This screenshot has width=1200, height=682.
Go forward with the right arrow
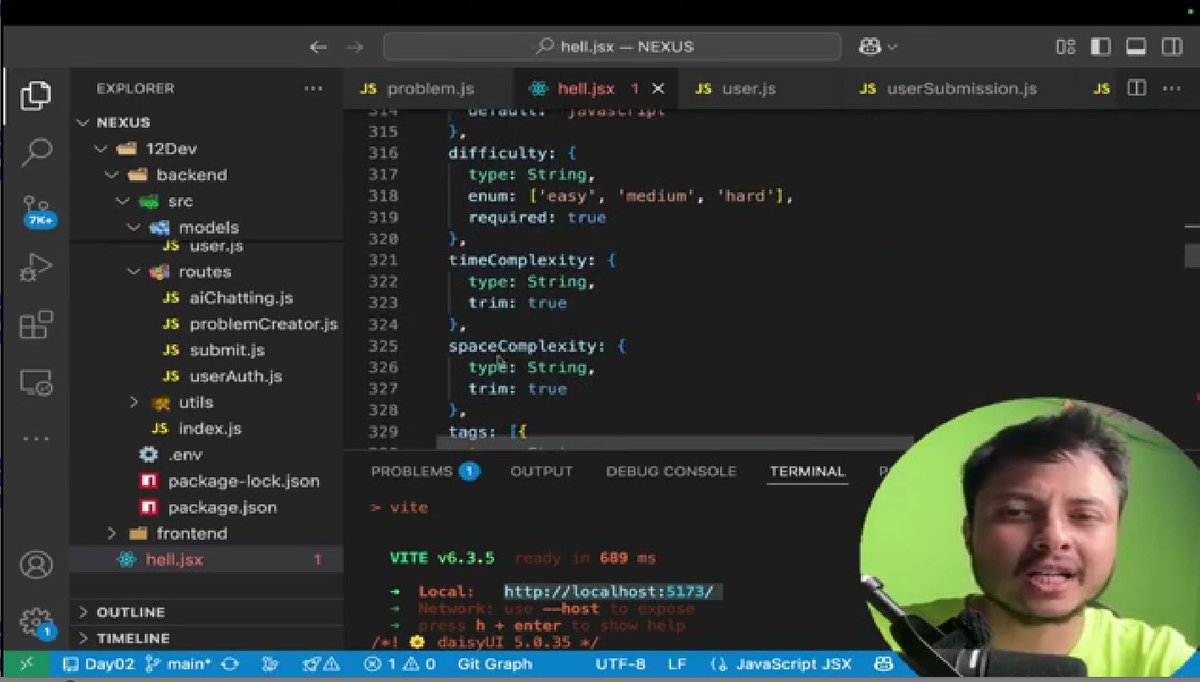[x=354, y=46]
